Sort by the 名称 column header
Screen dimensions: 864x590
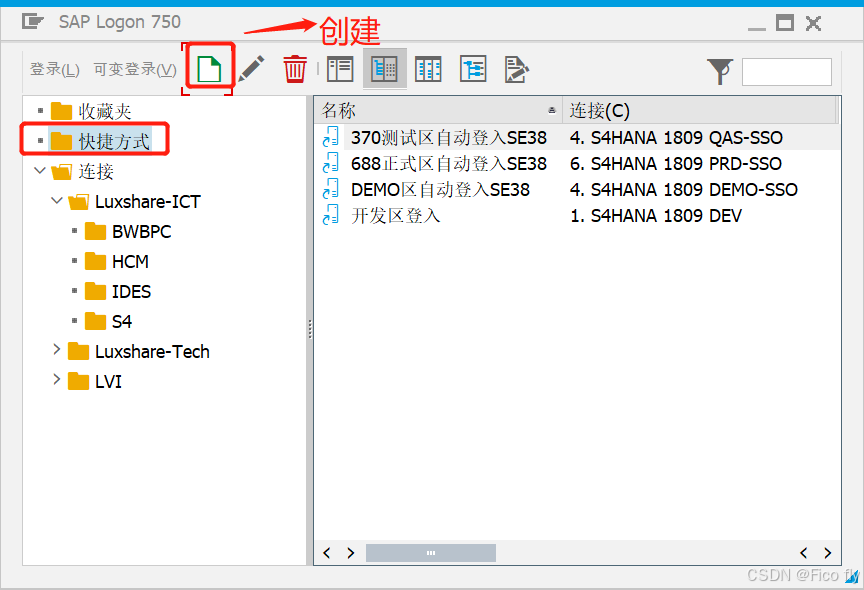pos(438,110)
